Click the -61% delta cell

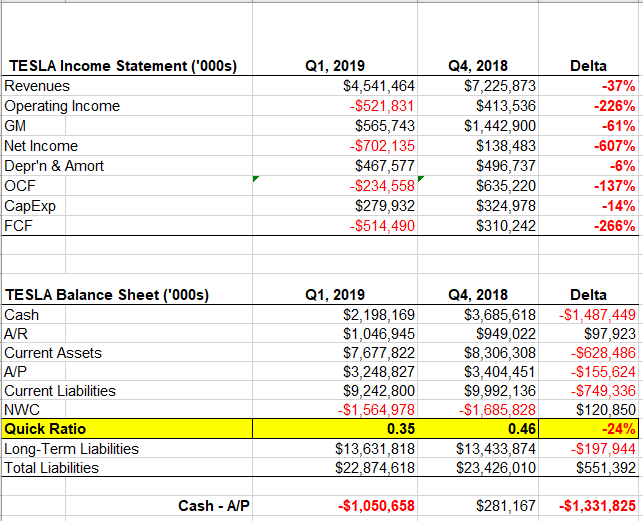618,126
